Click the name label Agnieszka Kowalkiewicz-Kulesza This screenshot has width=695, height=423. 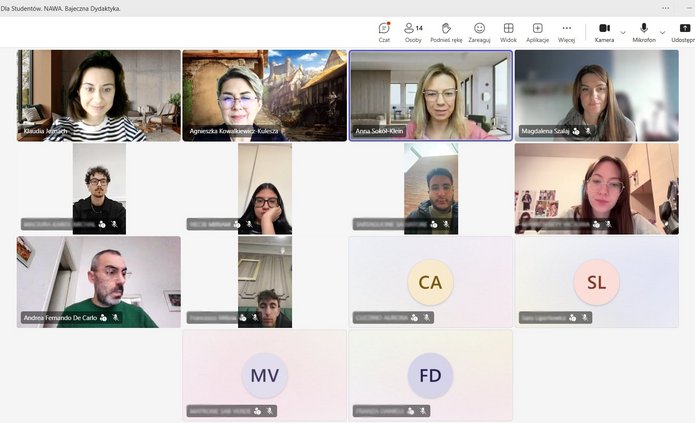pyautogui.click(x=234, y=131)
